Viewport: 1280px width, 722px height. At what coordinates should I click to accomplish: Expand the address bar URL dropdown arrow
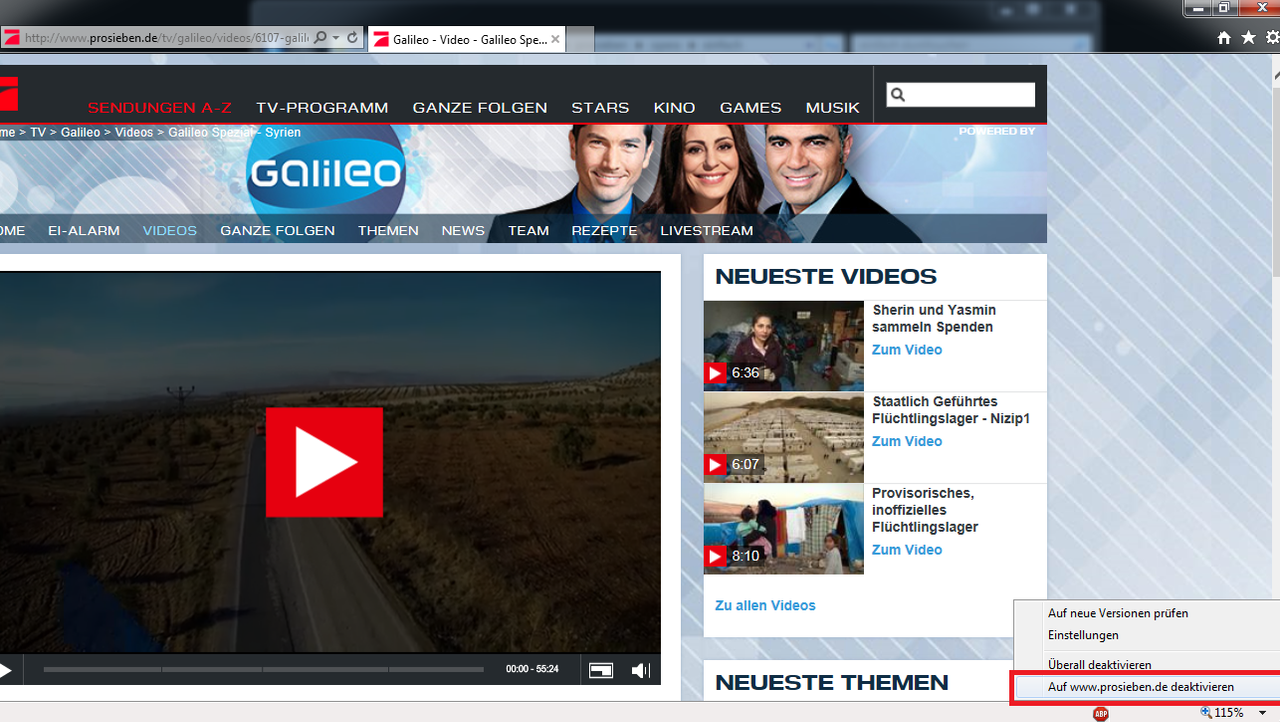coord(336,38)
